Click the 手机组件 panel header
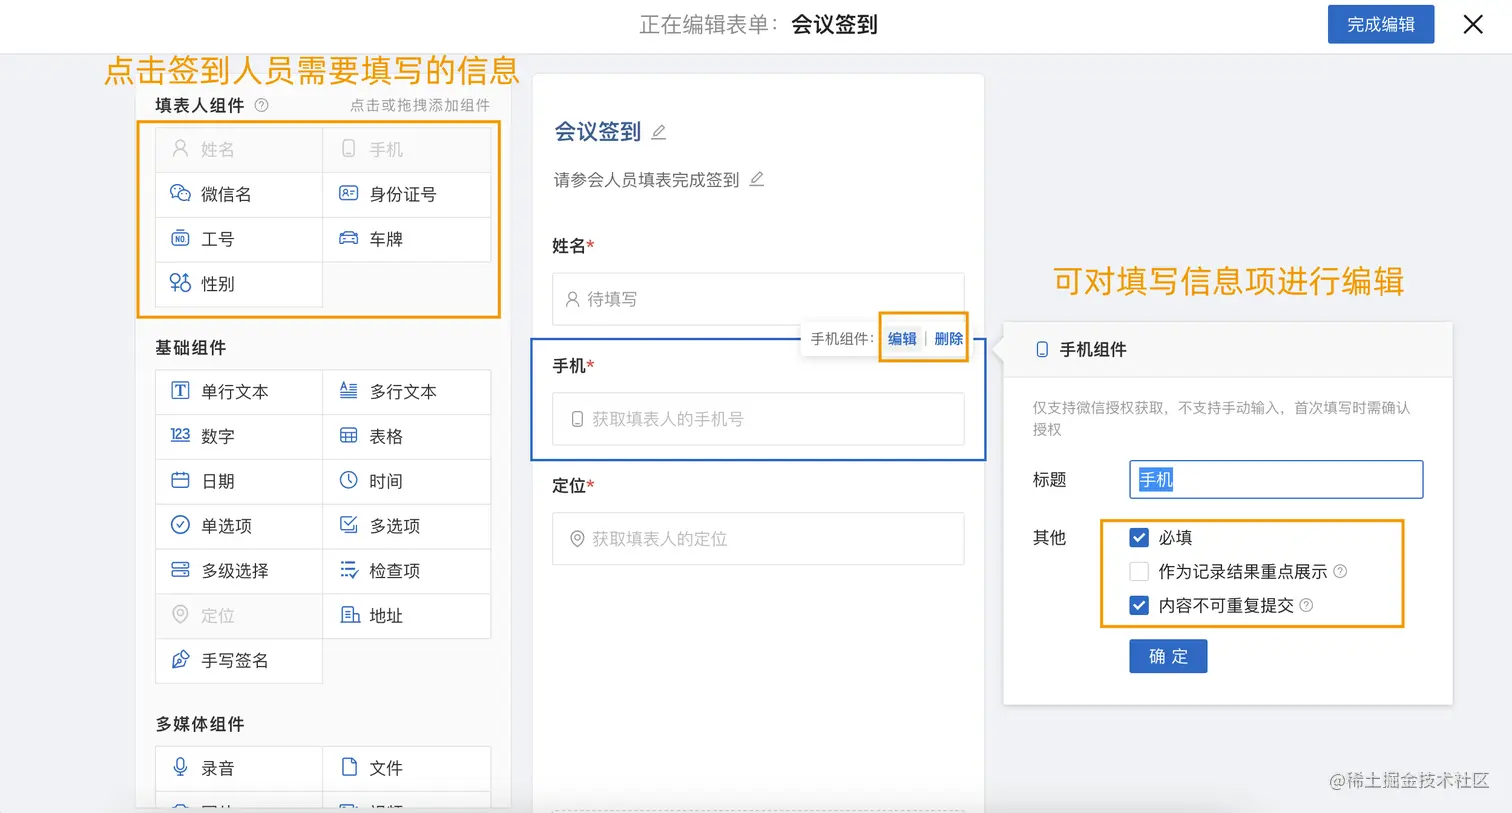This screenshot has height=813, width=1512. coord(1228,349)
